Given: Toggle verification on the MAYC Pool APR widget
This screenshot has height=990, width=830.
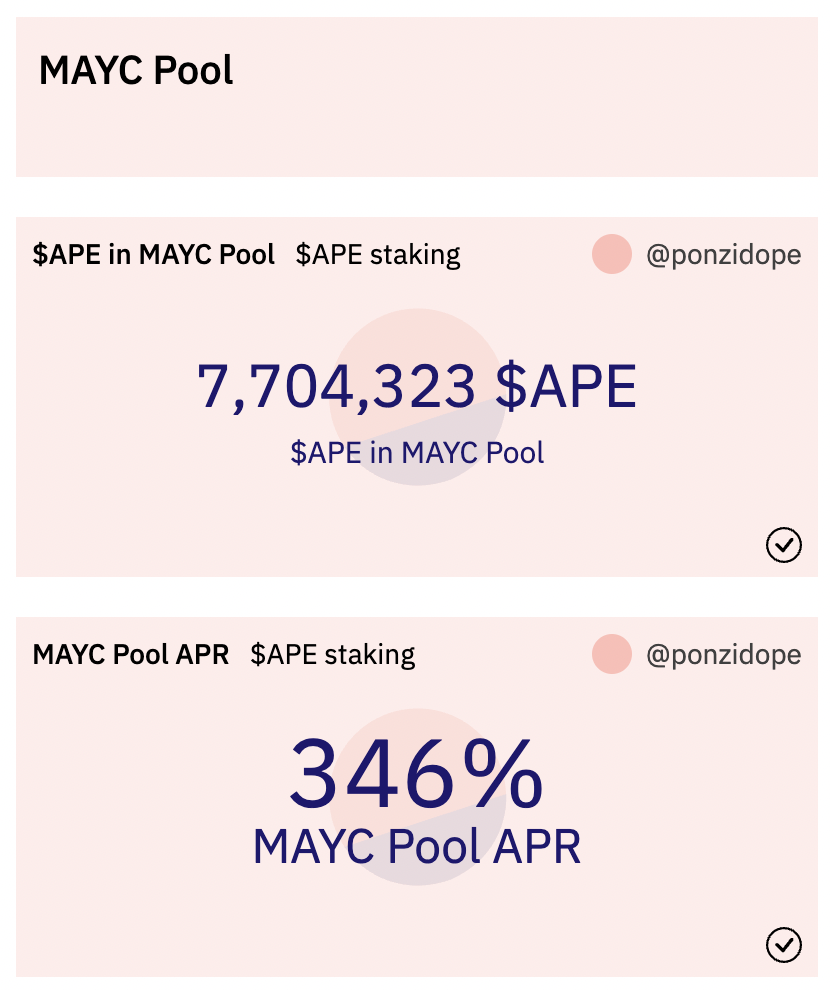Looking at the screenshot, I should [784, 945].
